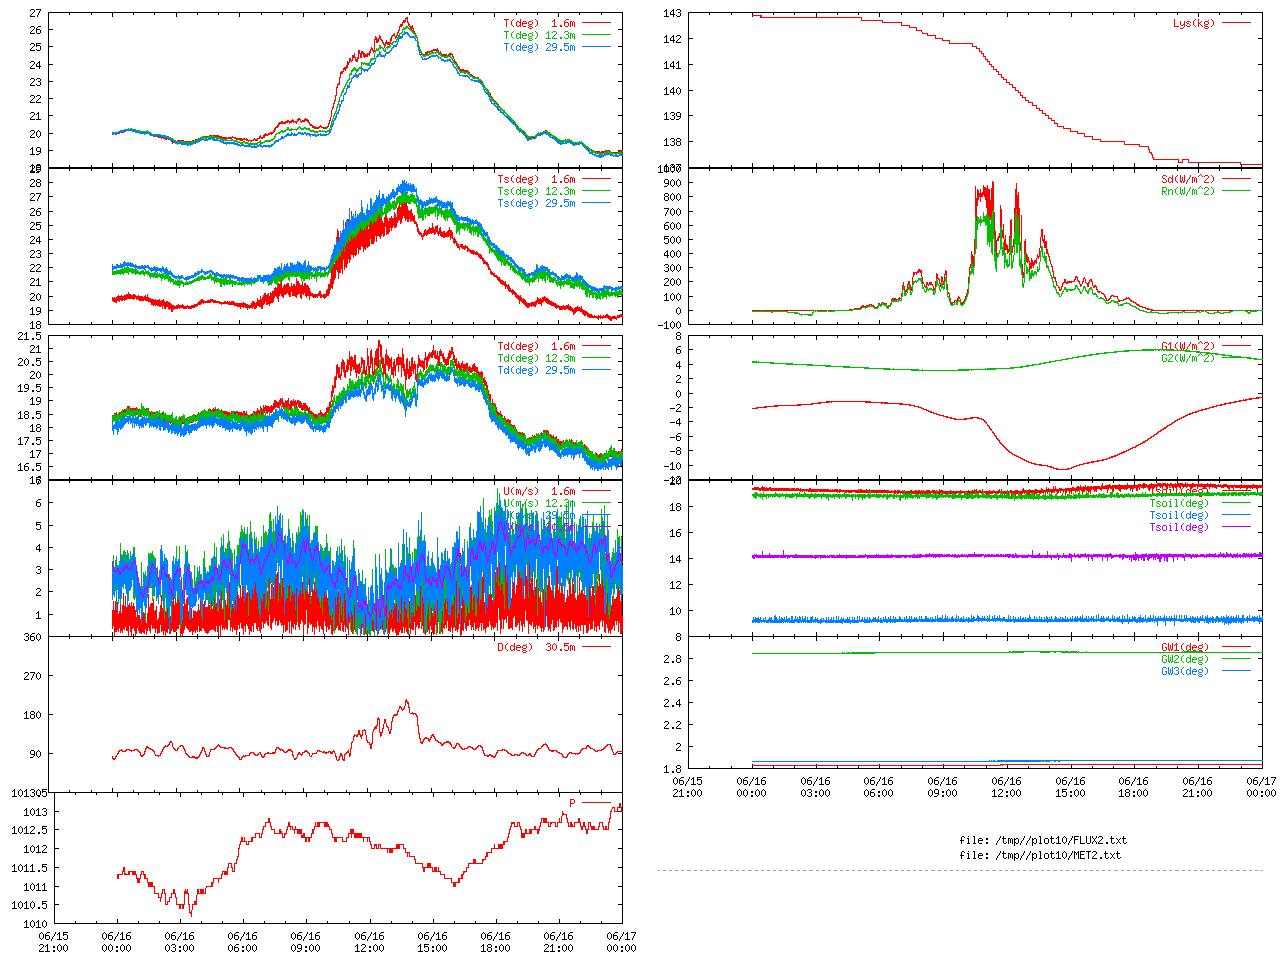1280x960 pixels.
Task: Click '06/15 21:00' under the pressure plot
Action: coord(53,943)
